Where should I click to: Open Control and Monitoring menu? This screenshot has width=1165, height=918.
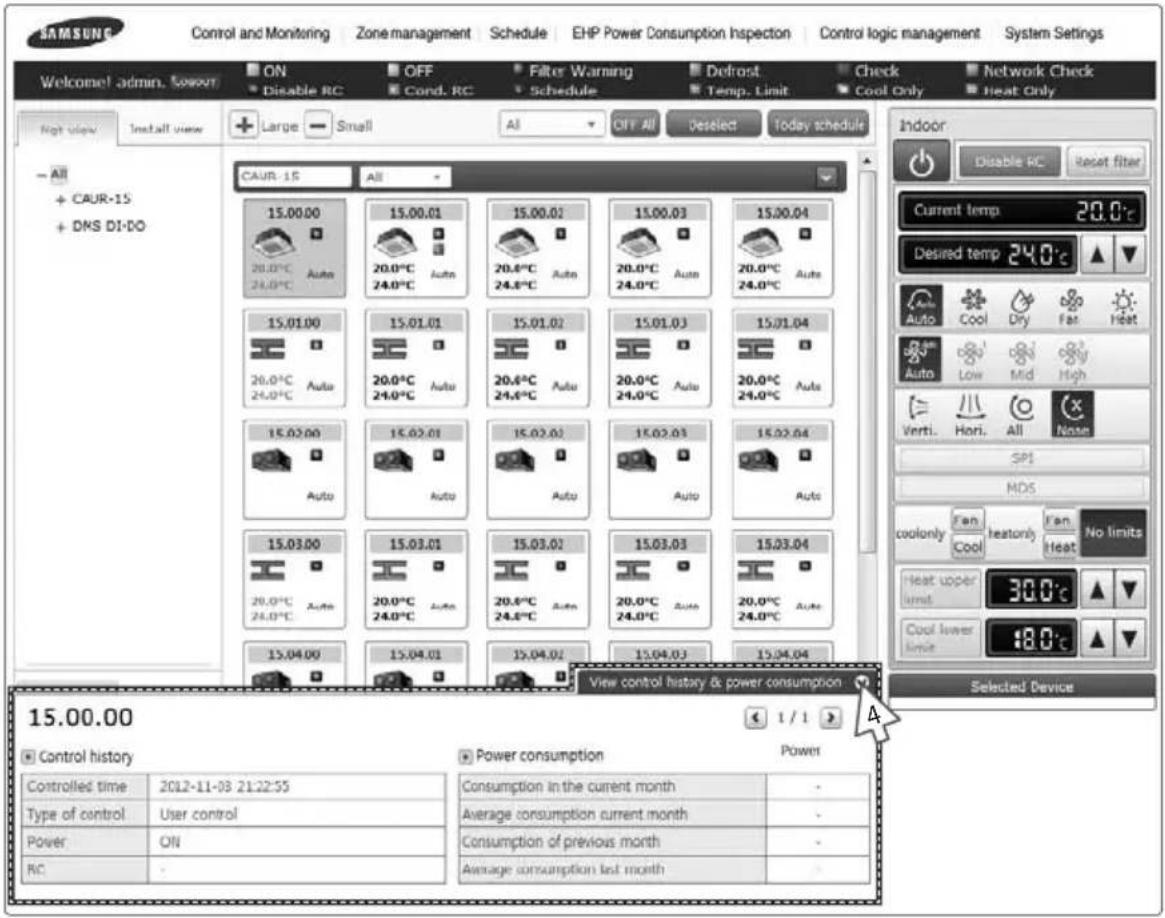[x=260, y=33]
